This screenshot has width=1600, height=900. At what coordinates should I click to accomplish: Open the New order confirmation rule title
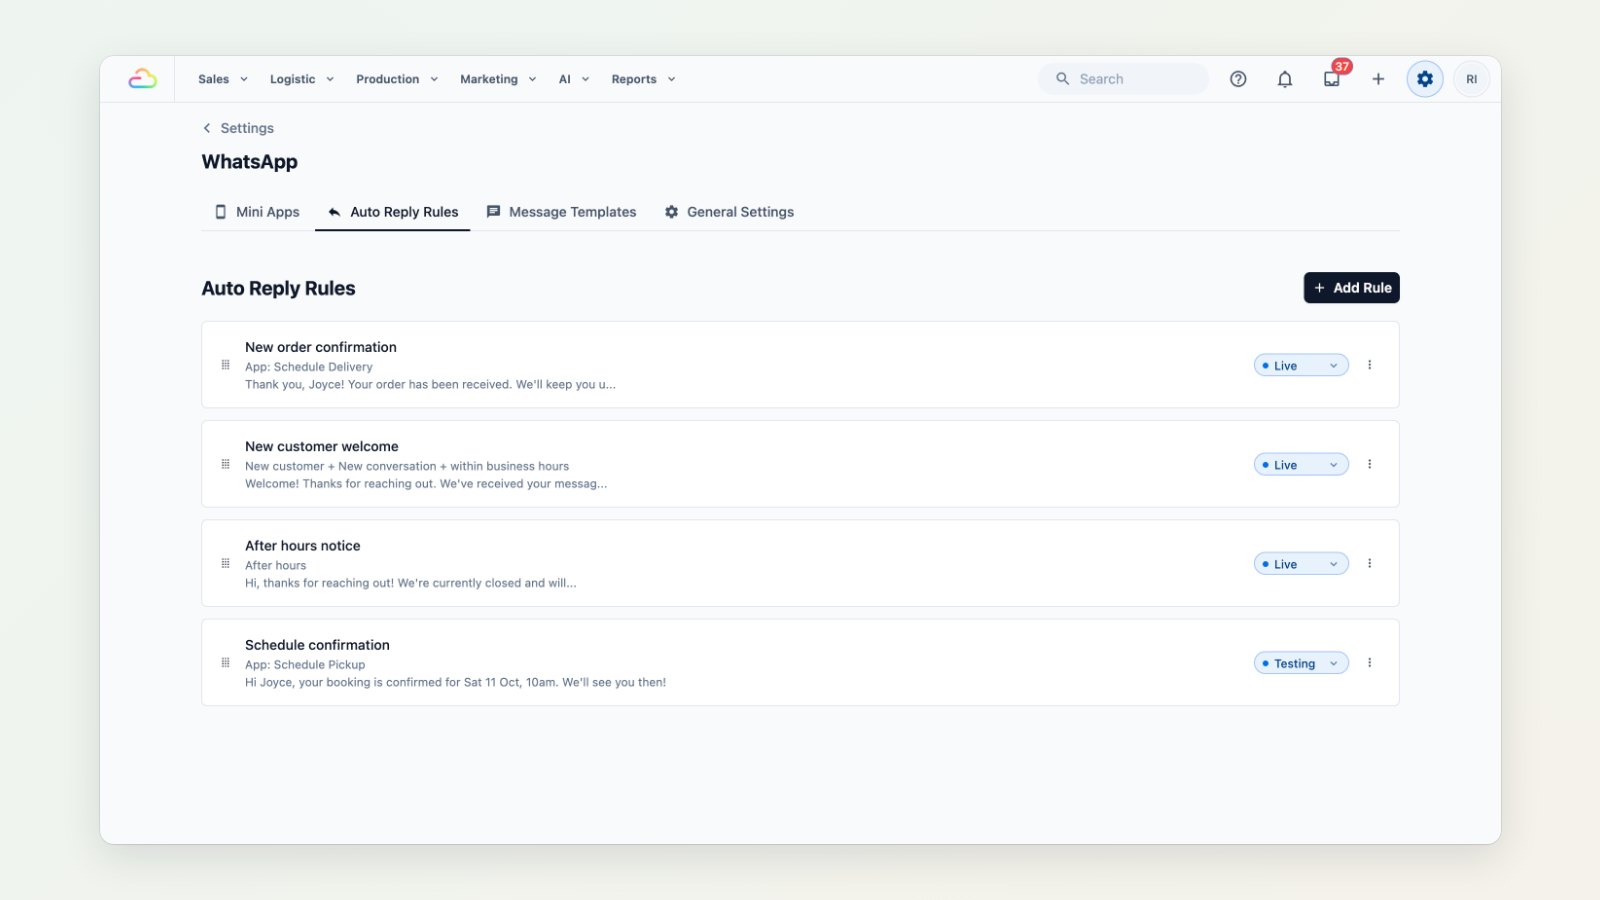pyautogui.click(x=321, y=347)
